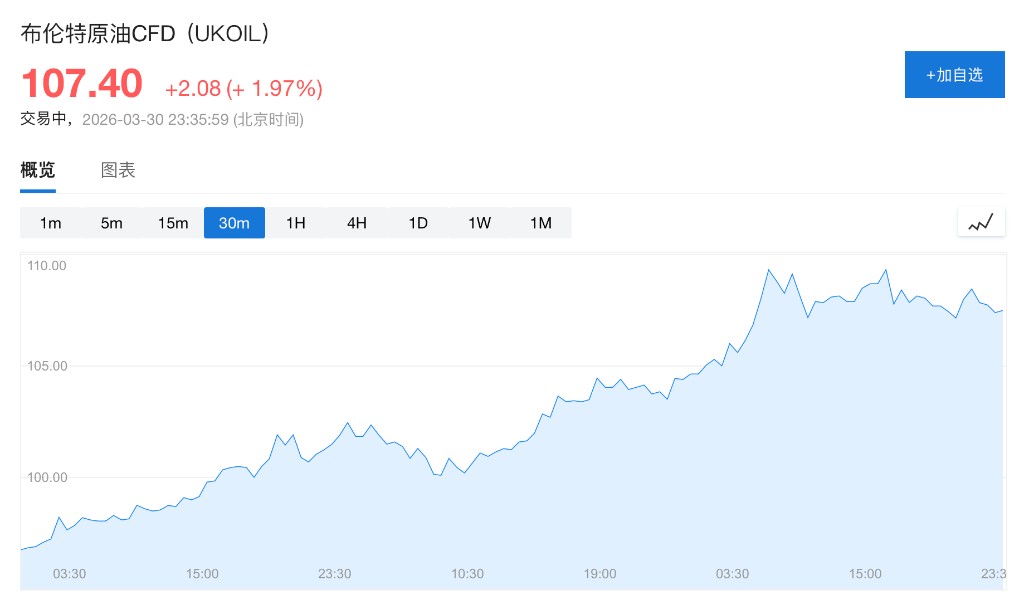Choose the 15m timeframe
1024x602 pixels.
point(173,223)
